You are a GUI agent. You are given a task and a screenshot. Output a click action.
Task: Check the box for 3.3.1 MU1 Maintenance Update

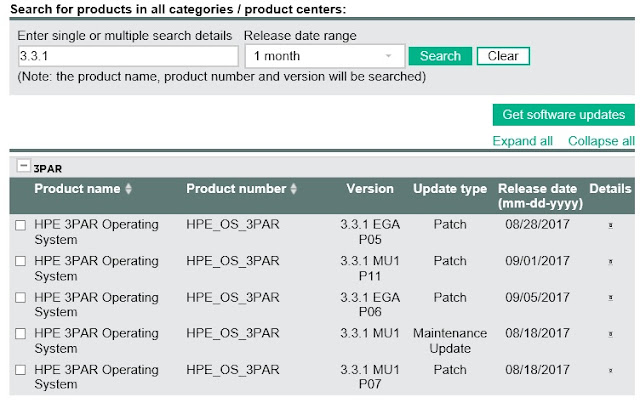20,334
